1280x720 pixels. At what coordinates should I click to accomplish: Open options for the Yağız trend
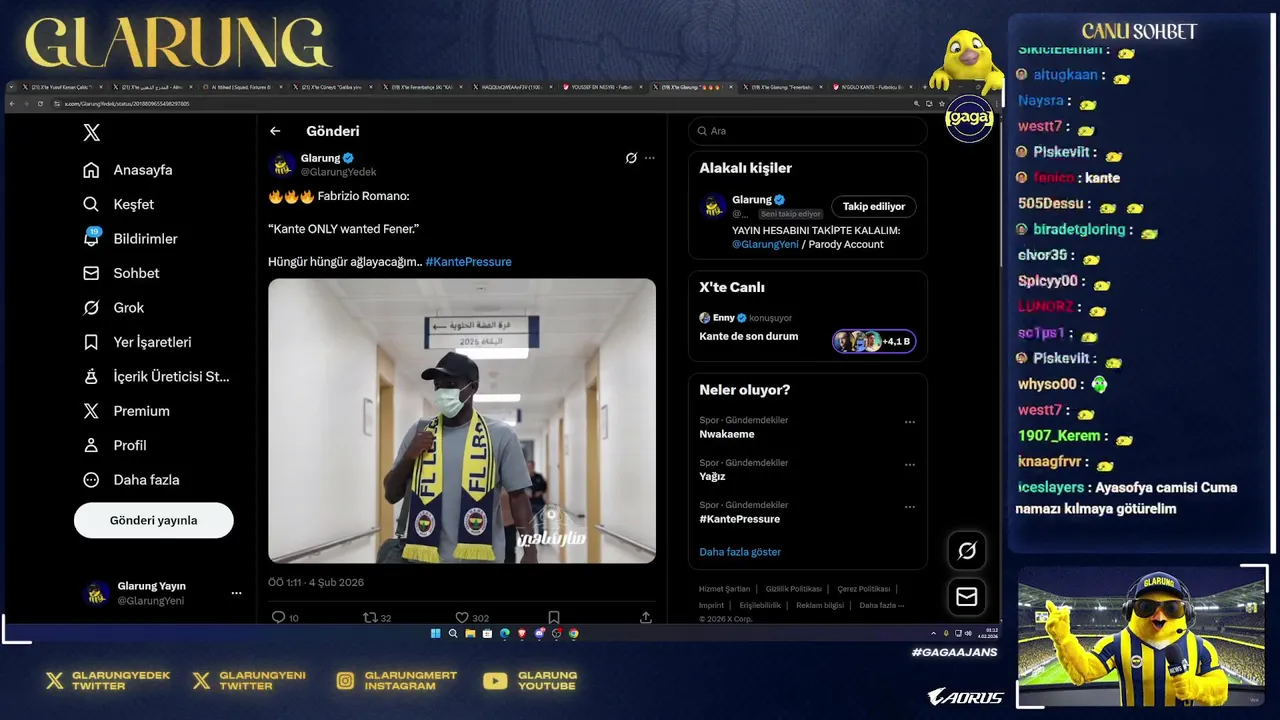point(909,465)
